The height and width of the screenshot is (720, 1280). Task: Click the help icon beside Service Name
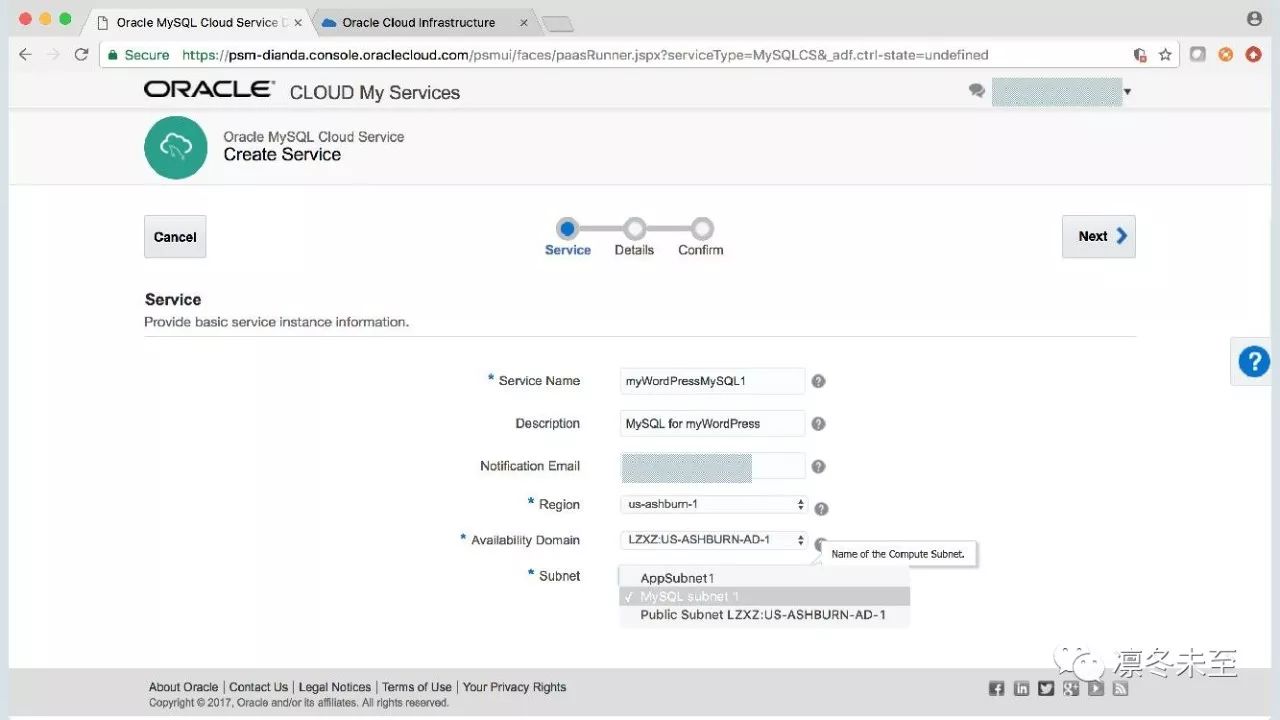click(818, 381)
